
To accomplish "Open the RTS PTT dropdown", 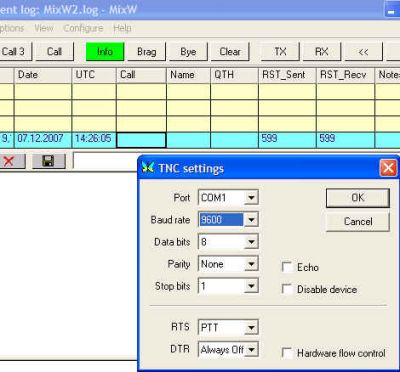I will [251, 327].
